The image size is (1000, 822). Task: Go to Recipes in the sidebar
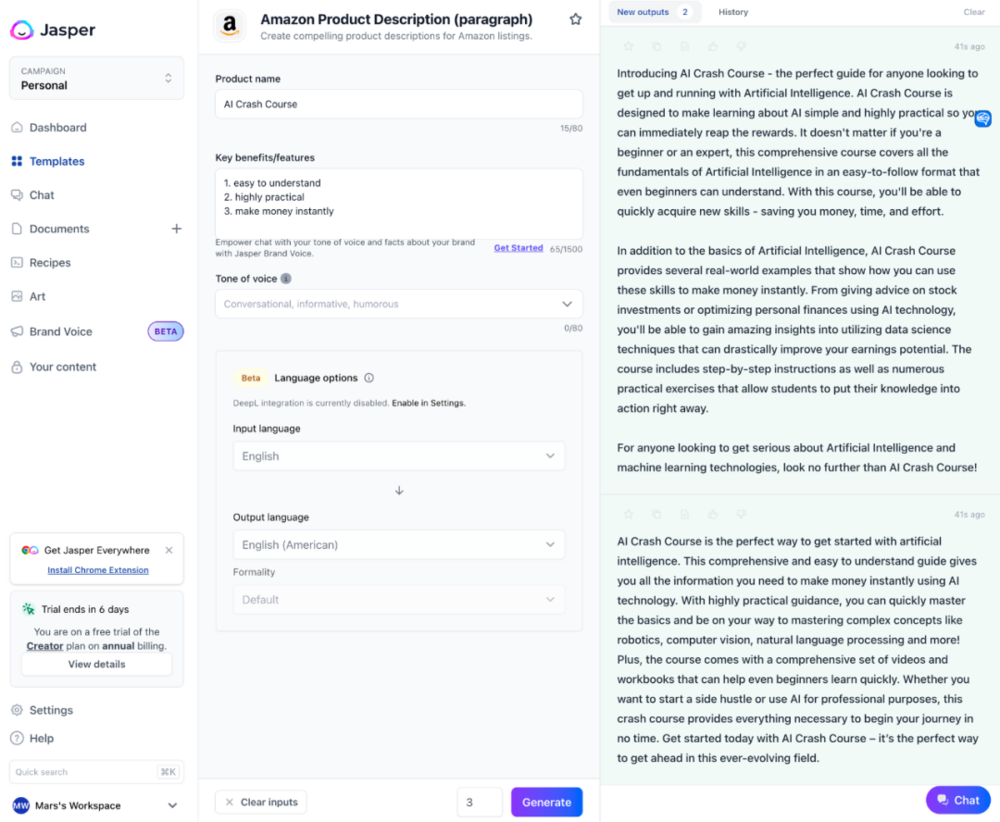pos(50,263)
